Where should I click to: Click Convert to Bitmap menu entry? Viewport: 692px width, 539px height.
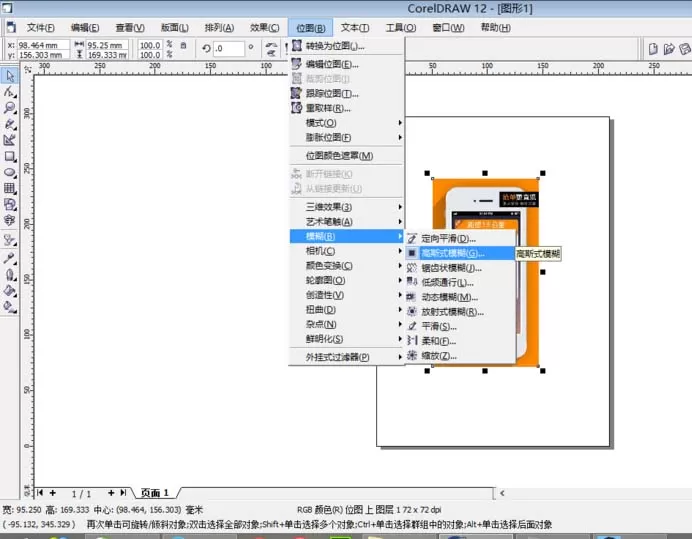click(x=346, y=46)
